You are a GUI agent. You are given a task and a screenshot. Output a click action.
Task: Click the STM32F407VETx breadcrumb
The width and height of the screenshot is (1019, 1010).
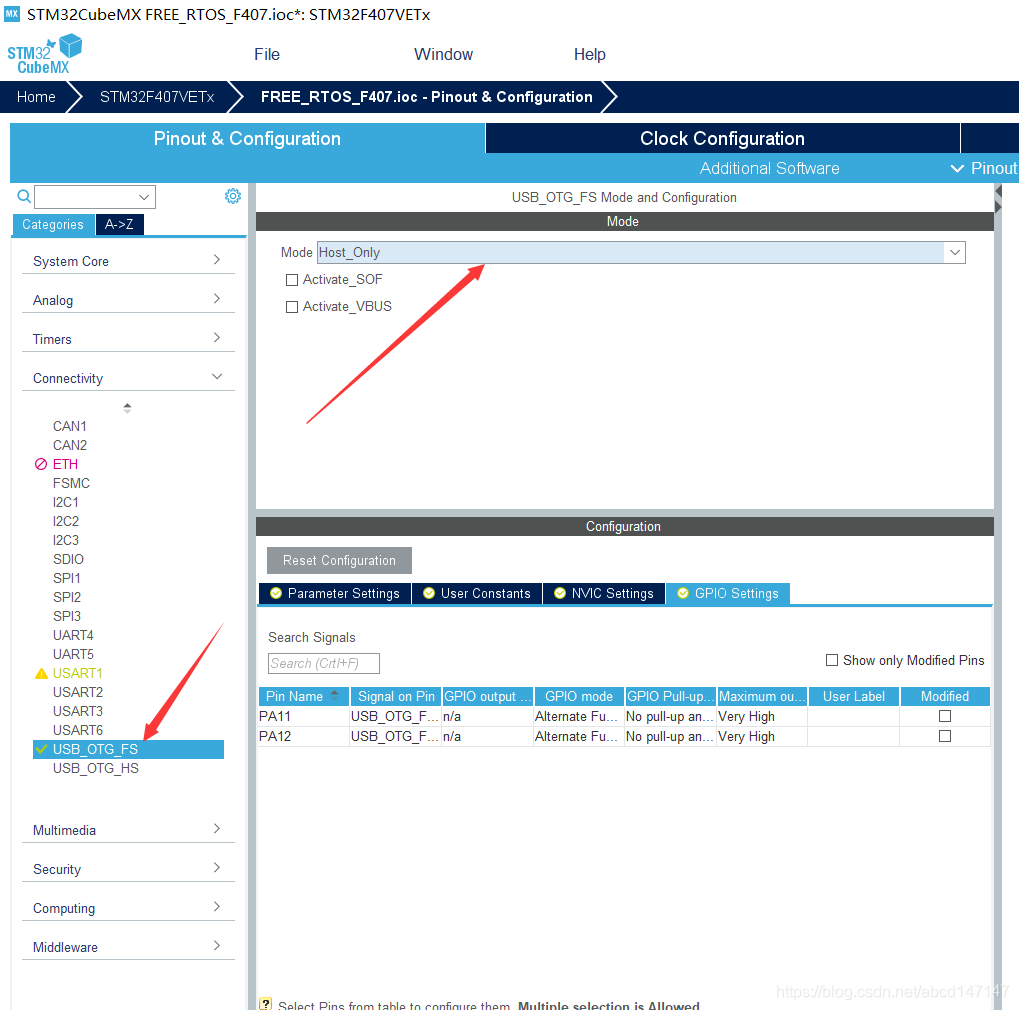click(x=157, y=97)
